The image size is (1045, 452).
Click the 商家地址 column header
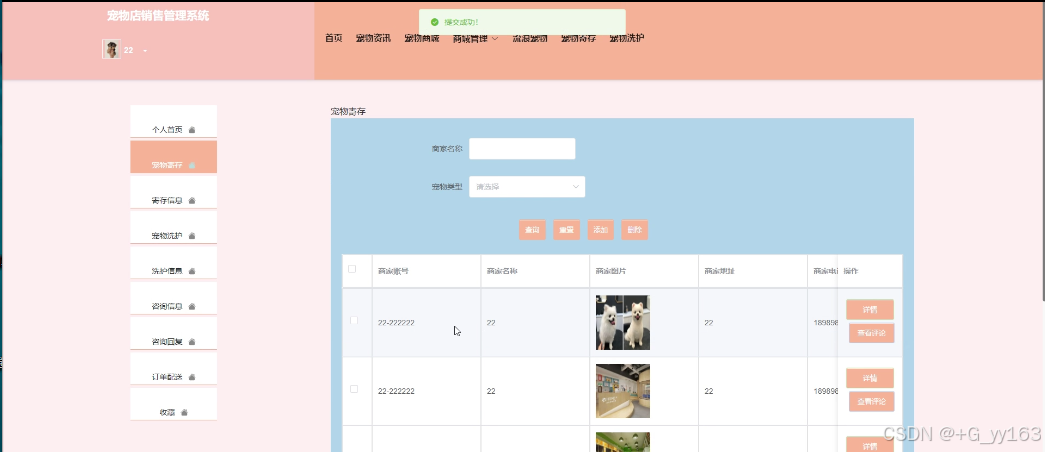[720, 271]
